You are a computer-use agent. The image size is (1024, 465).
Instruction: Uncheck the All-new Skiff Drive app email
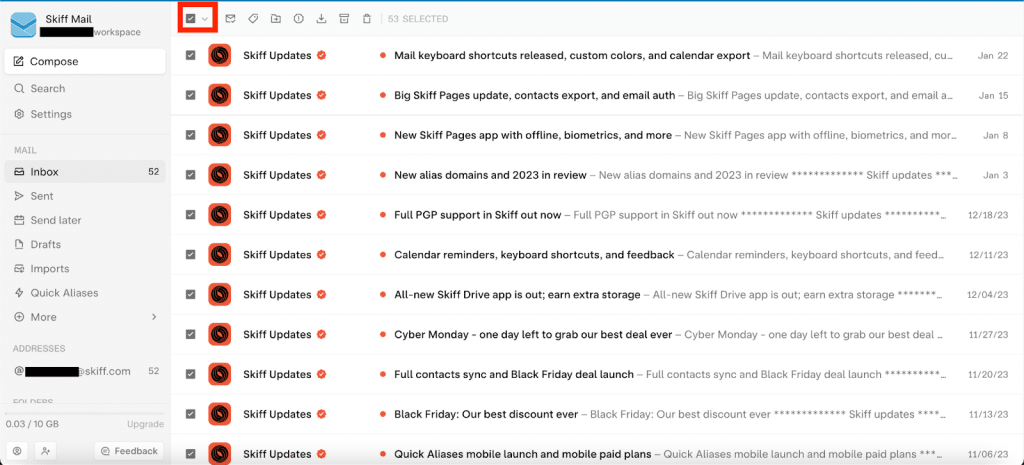[x=190, y=295]
